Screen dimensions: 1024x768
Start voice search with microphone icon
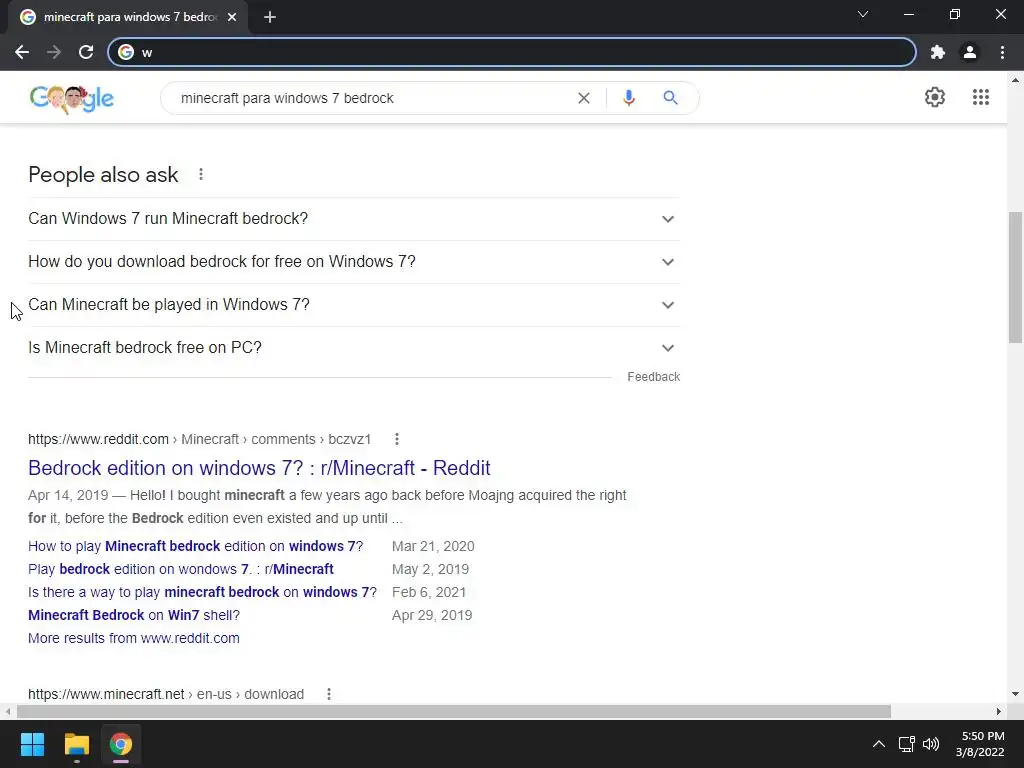pos(628,98)
